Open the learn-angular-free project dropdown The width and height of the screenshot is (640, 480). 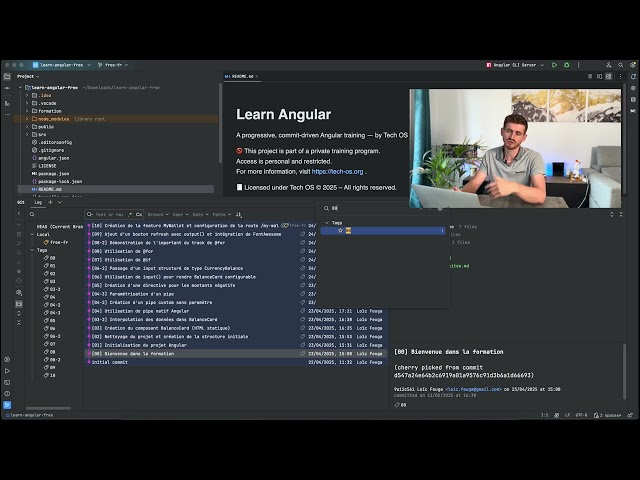62,65
